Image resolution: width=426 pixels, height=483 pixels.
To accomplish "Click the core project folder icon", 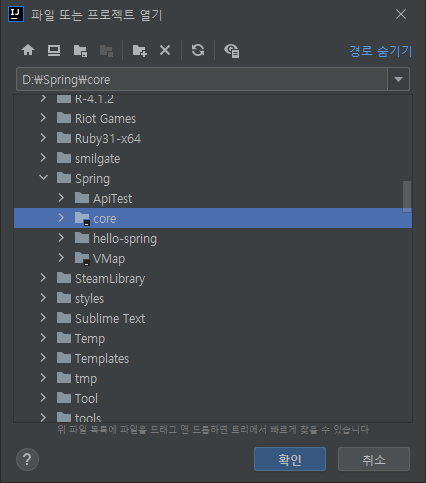I will (82, 219).
